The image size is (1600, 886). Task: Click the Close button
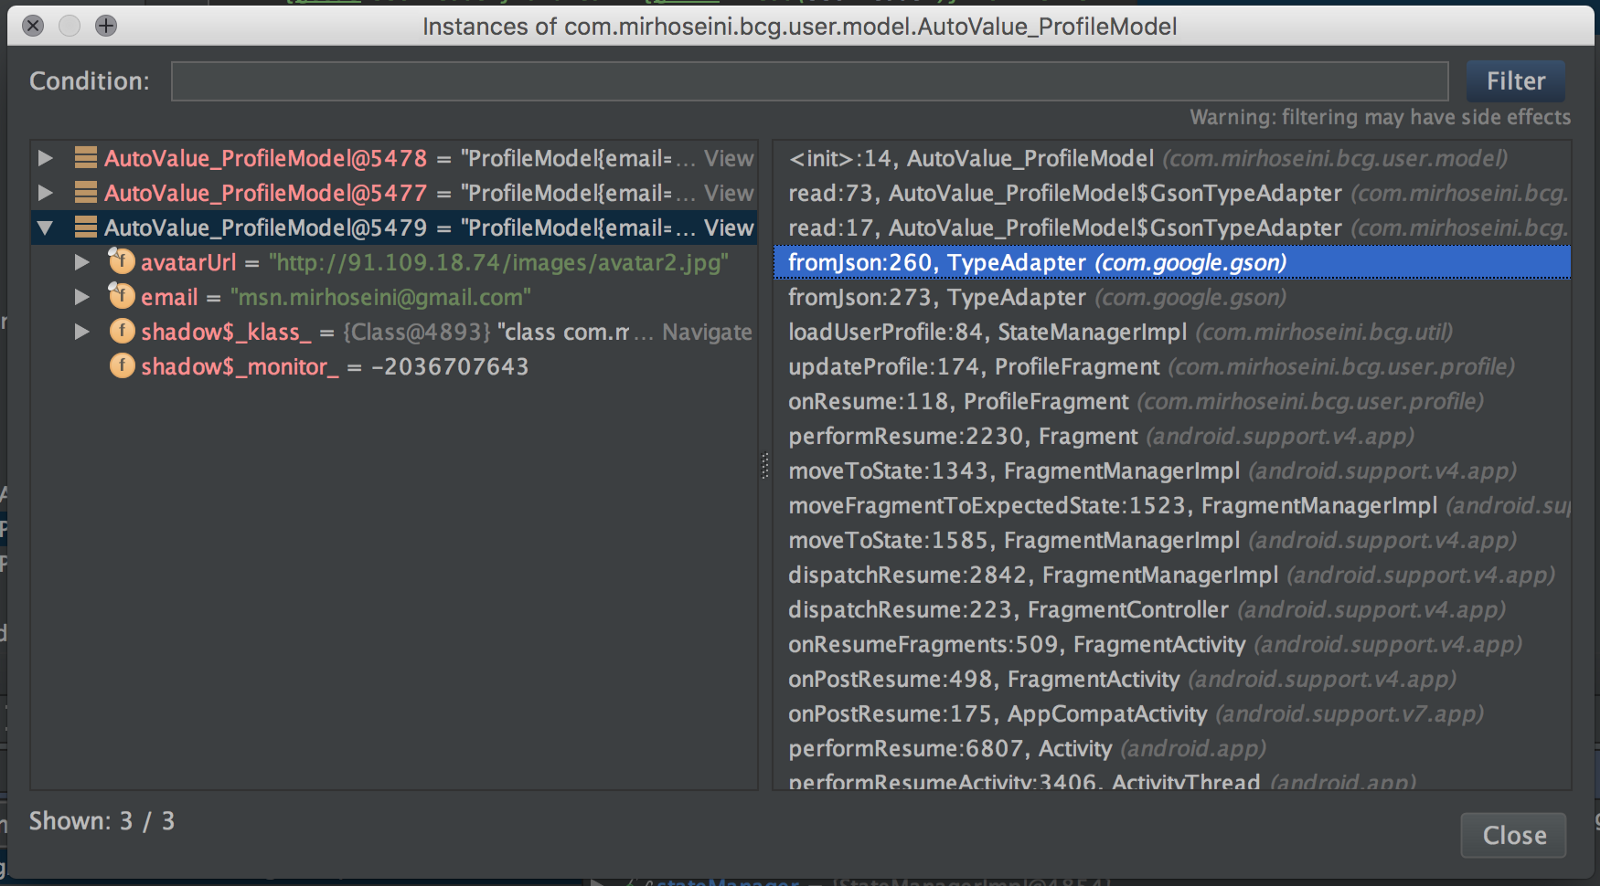pyautogui.click(x=1513, y=835)
